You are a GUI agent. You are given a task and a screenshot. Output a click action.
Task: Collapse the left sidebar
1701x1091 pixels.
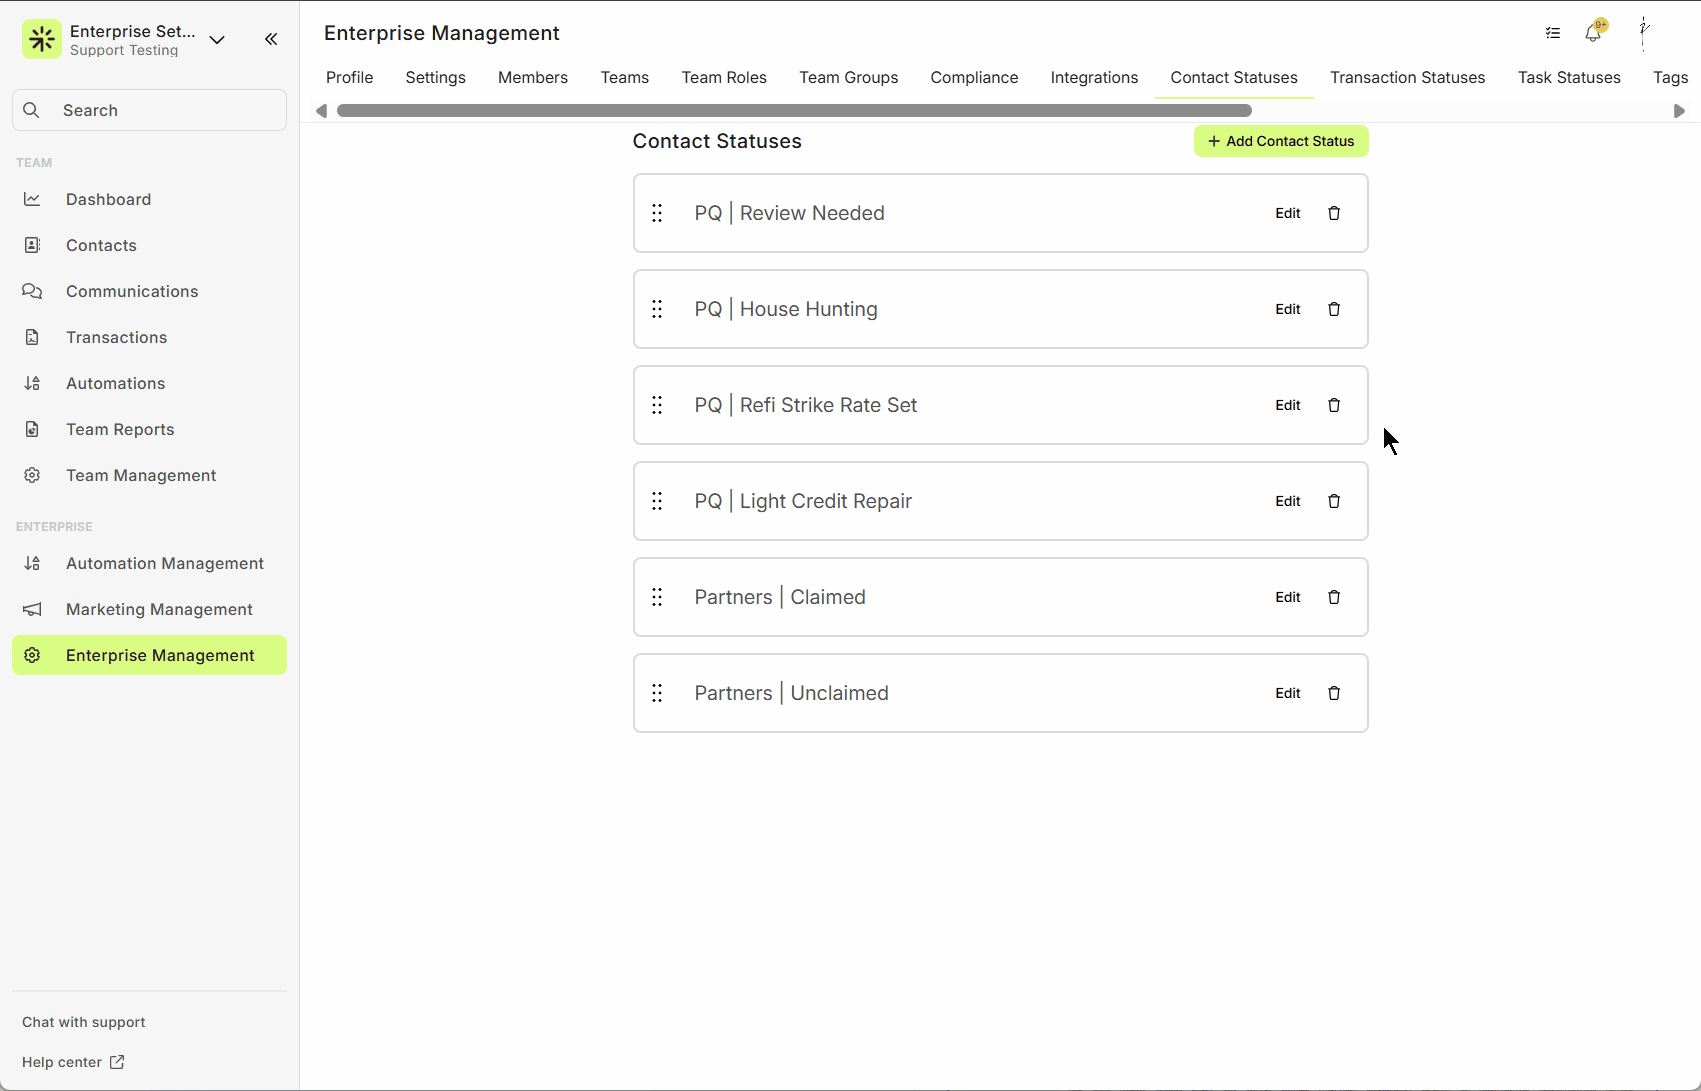pos(271,40)
